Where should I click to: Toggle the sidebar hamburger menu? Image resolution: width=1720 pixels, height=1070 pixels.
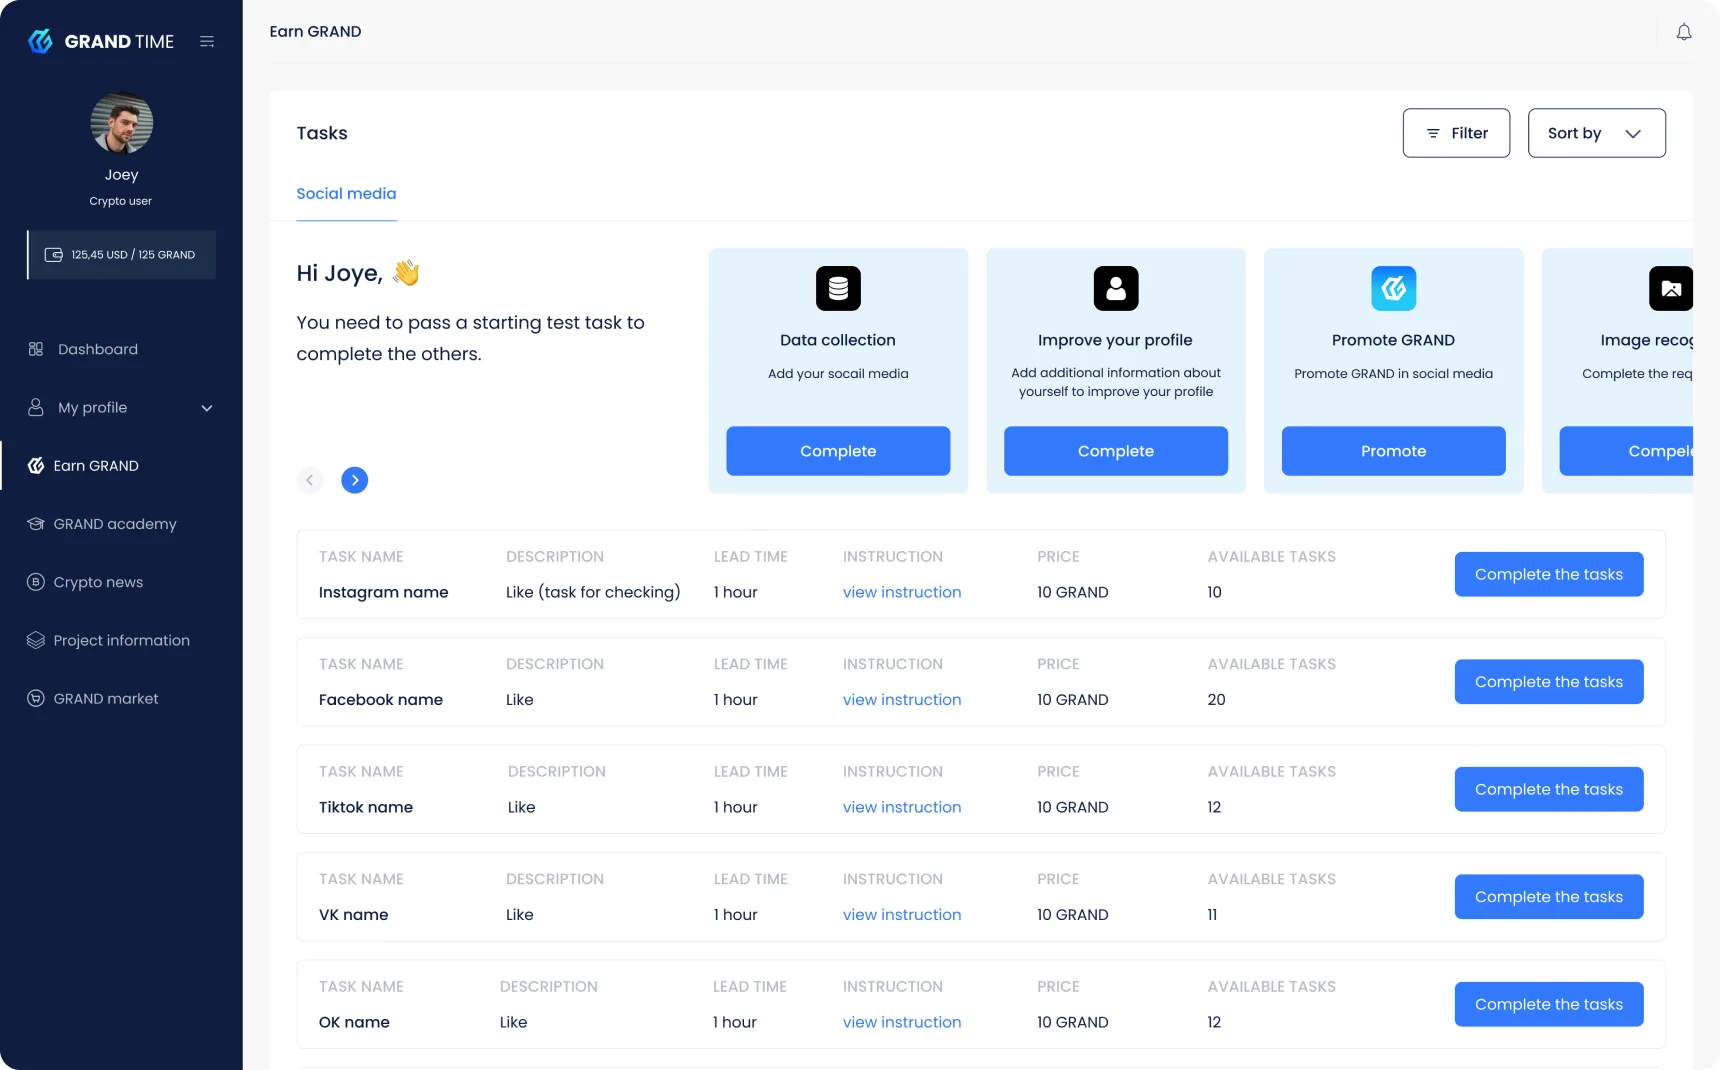coord(207,41)
